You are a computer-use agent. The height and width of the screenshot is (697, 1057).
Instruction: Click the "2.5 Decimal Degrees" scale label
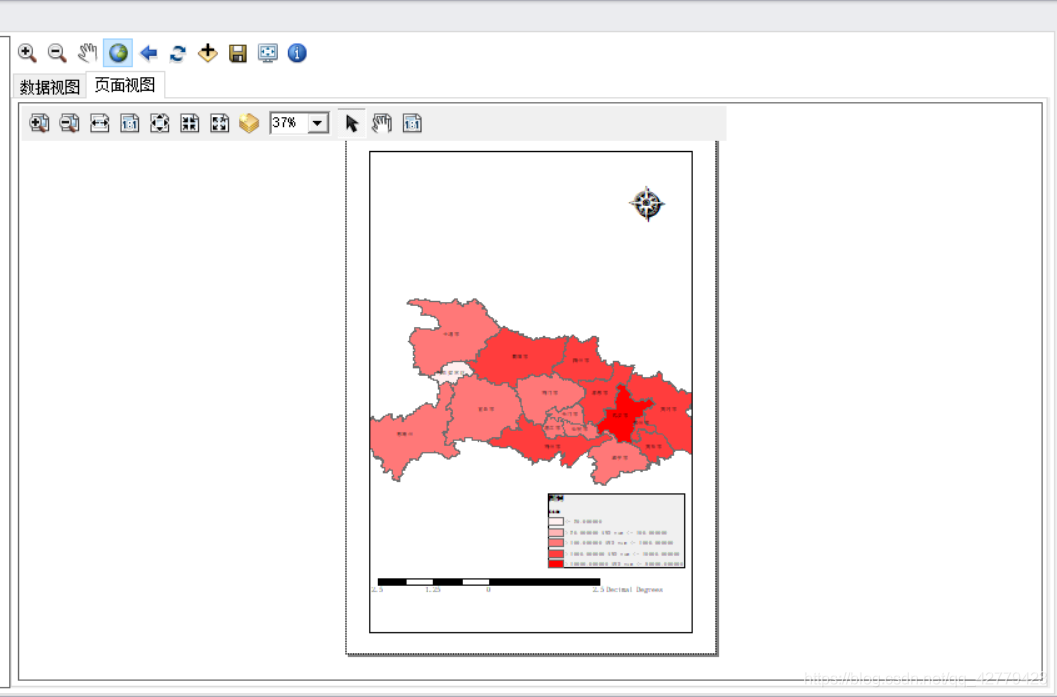(628, 590)
